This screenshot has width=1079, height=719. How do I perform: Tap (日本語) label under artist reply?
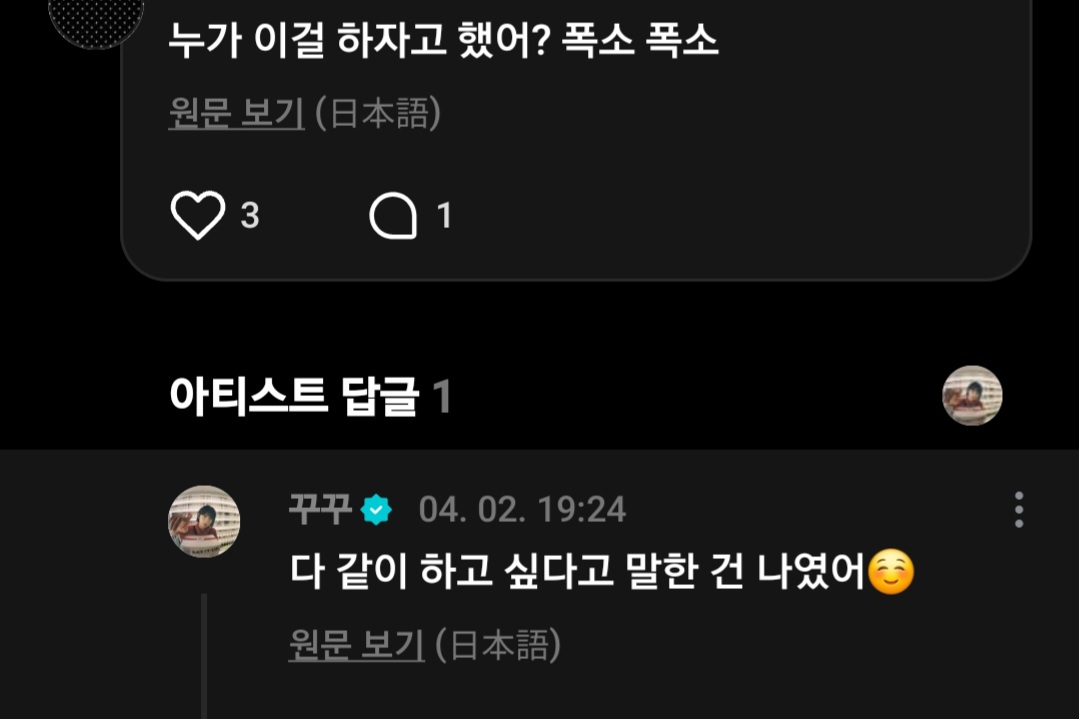(x=498, y=645)
